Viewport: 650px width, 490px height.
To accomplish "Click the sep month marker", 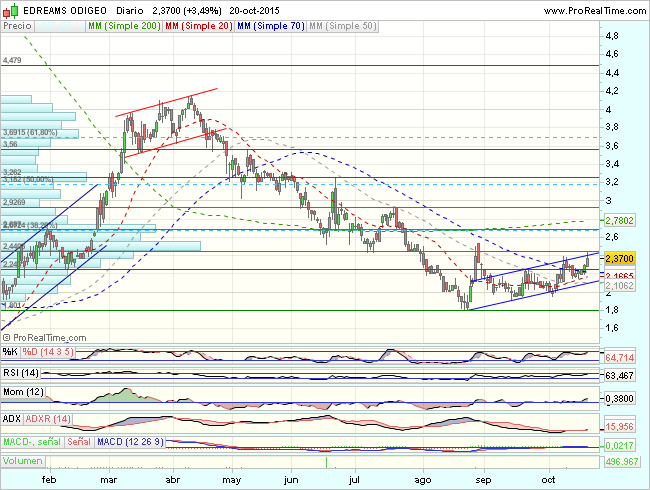I will tap(483, 480).
